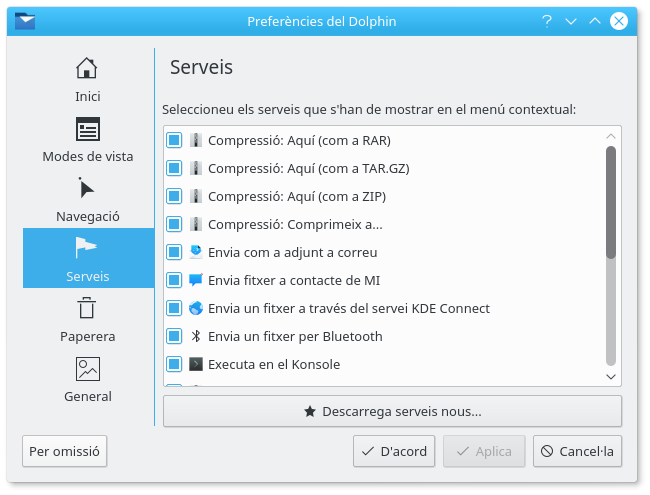The width and height of the screenshot is (650, 495).
Task: Open the General picture icon
Action: (87, 368)
